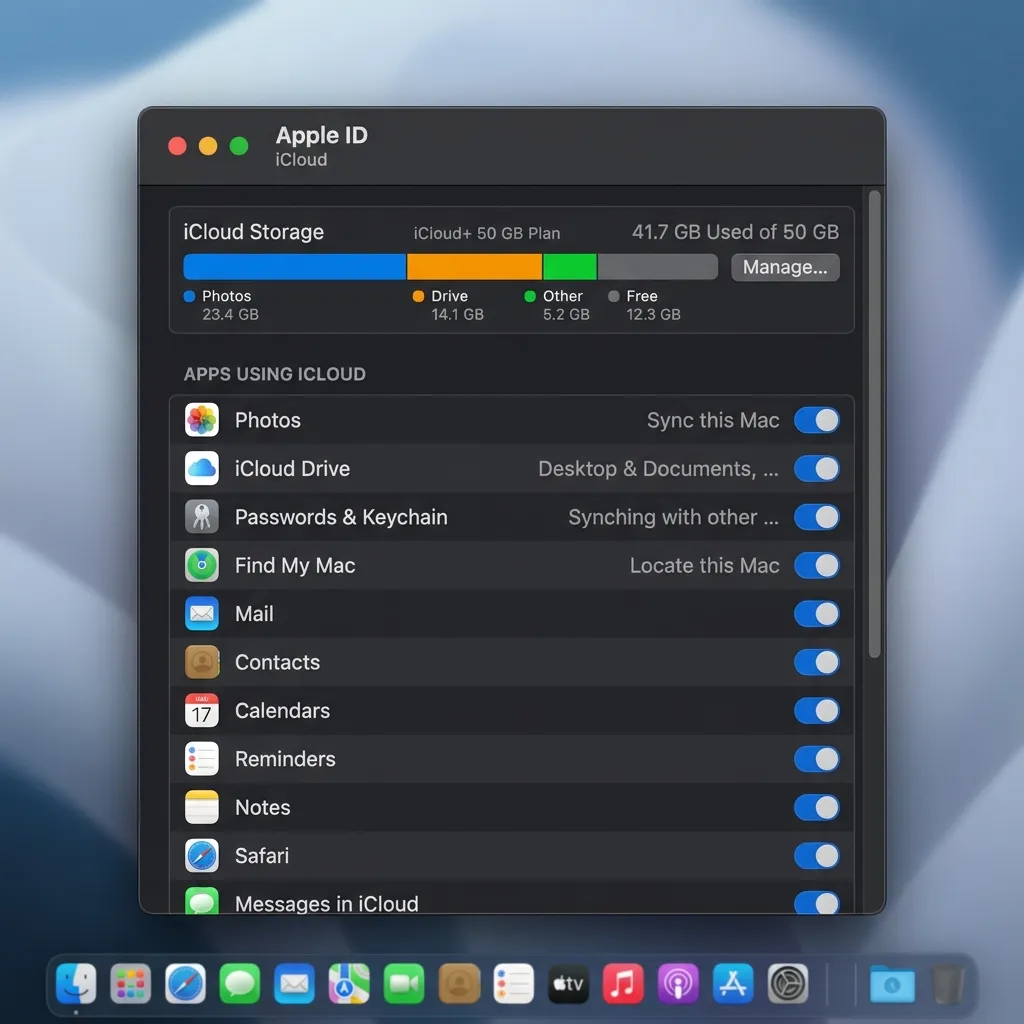Open Reminders from the Dock
This screenshot has width=1024, height=1024.
click(x=513, y=983)
